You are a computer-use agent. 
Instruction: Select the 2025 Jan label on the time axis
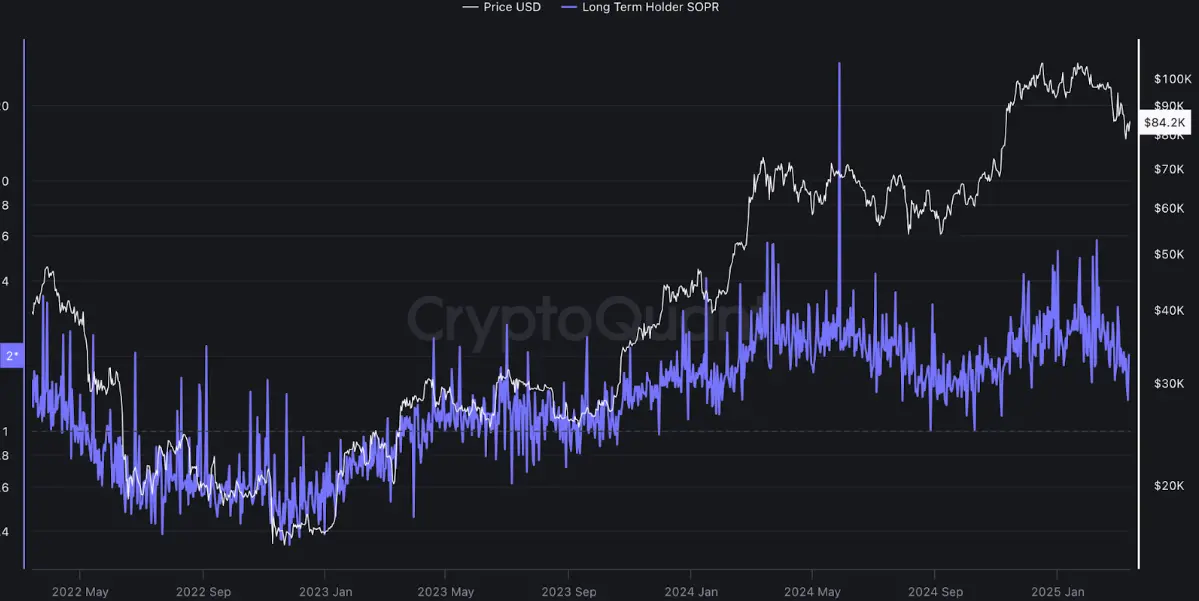point(1057,591)
